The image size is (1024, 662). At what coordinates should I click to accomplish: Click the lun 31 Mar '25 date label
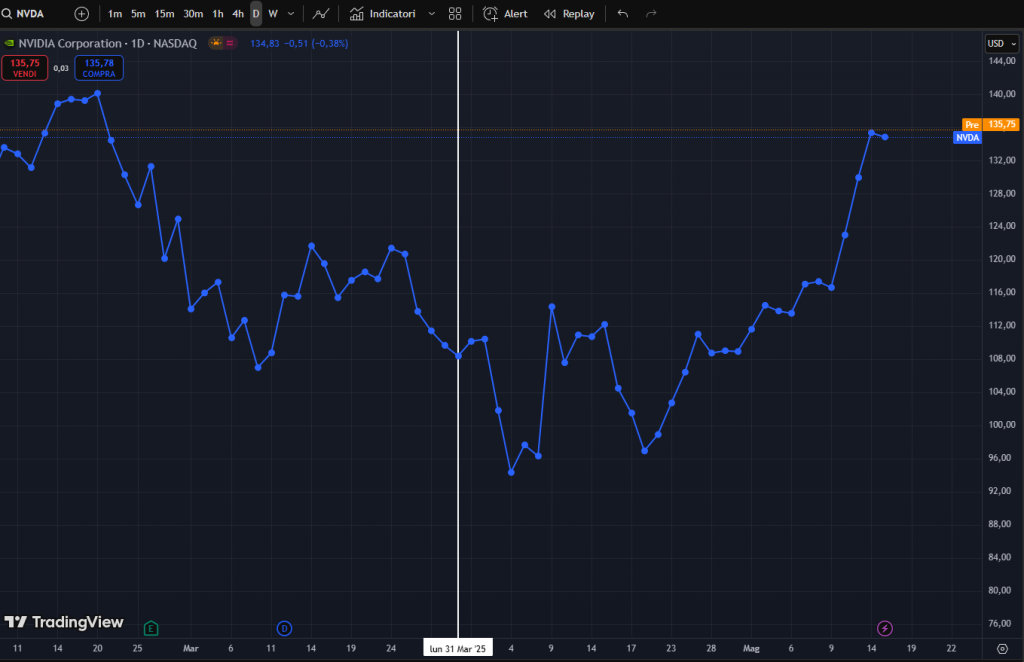[x=458, y=648]
